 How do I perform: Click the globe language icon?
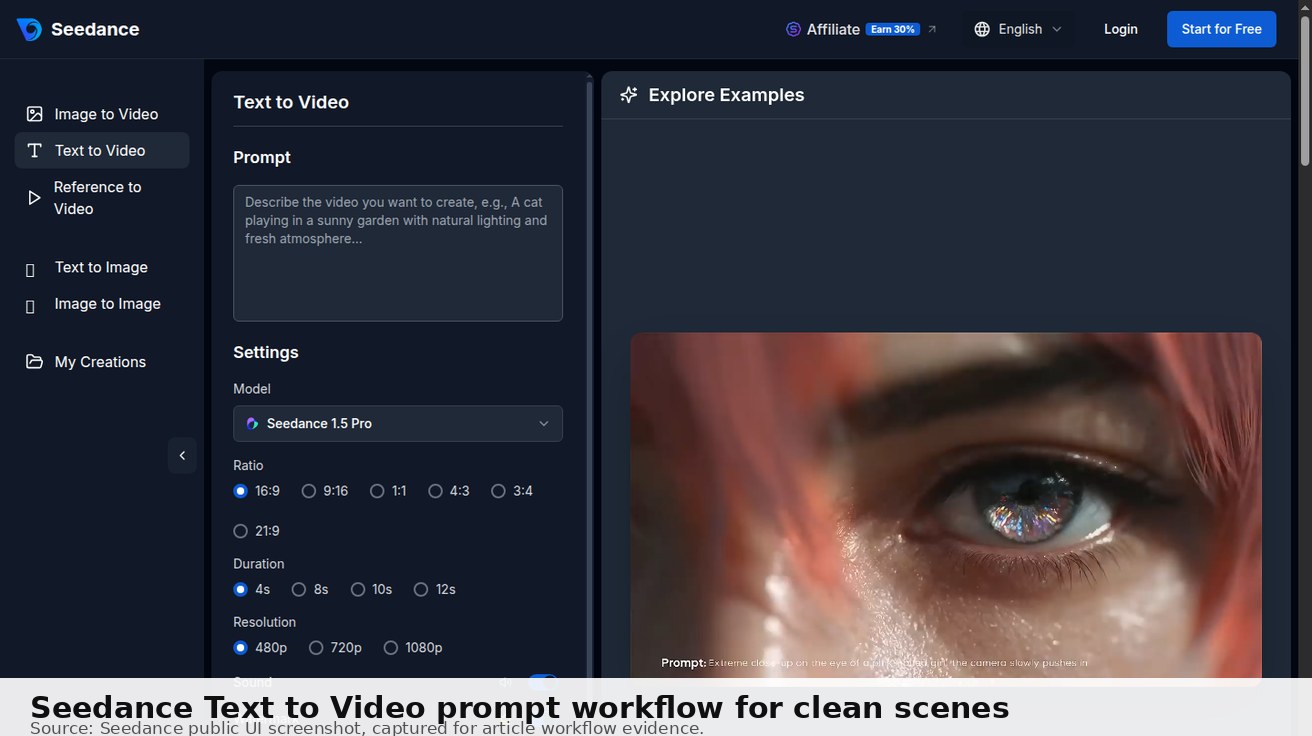[x=982, y=29]
